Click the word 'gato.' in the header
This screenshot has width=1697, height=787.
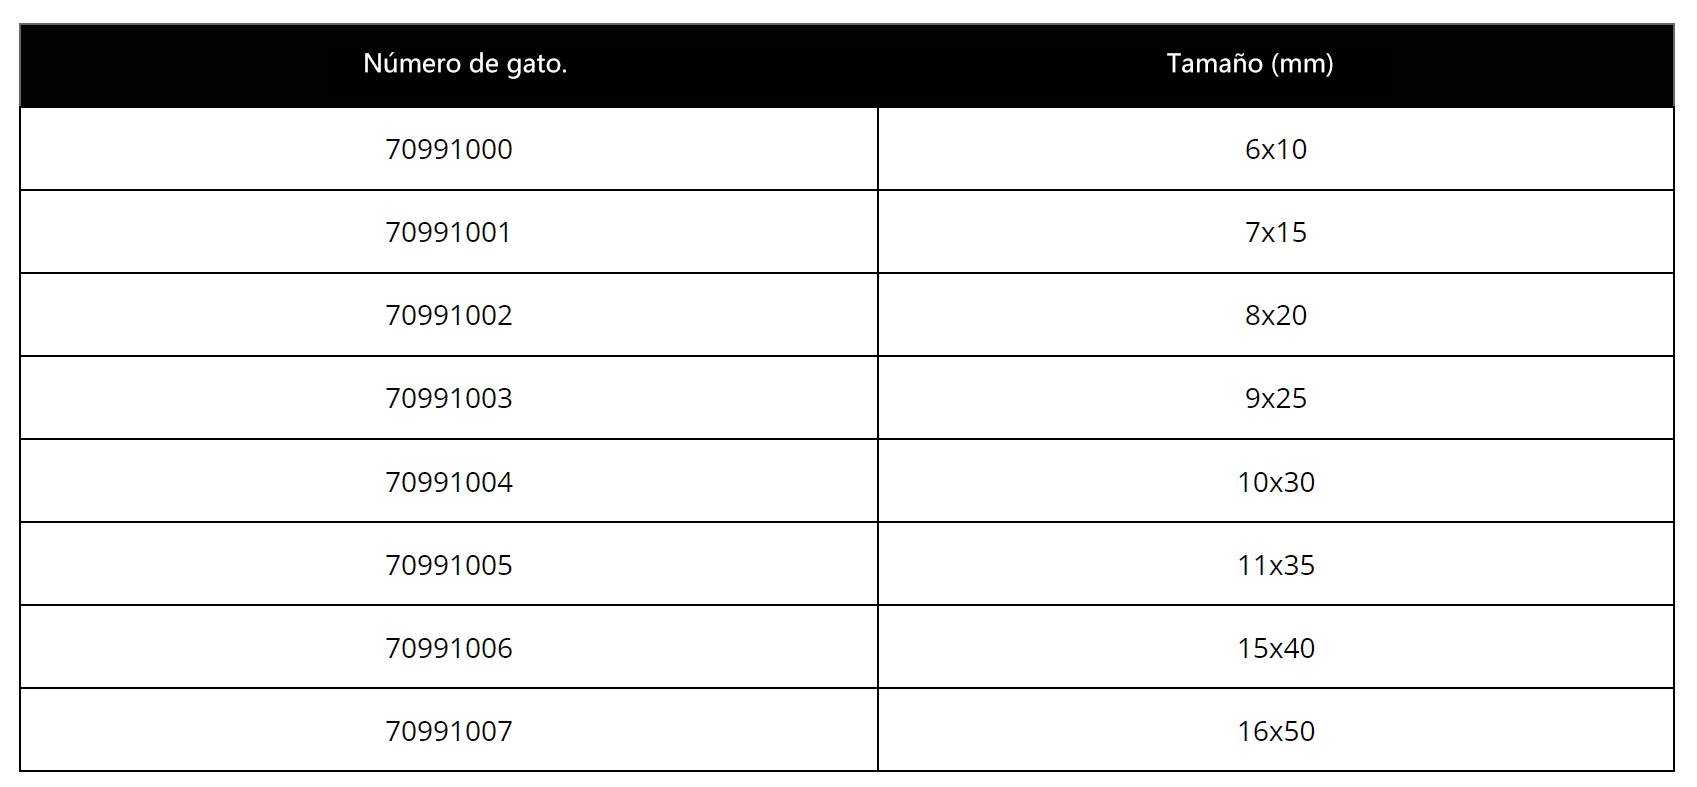tap(541, 66)
